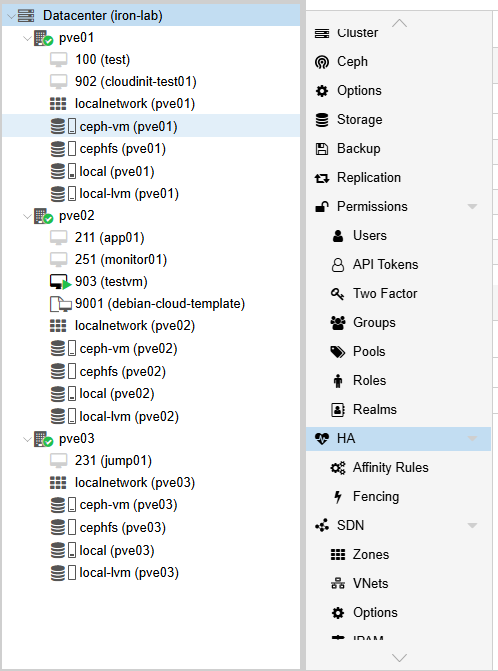Click the menu scroll-up chevron
The width and height of the screenshot is (498, 671).
[x=399, y=23]
